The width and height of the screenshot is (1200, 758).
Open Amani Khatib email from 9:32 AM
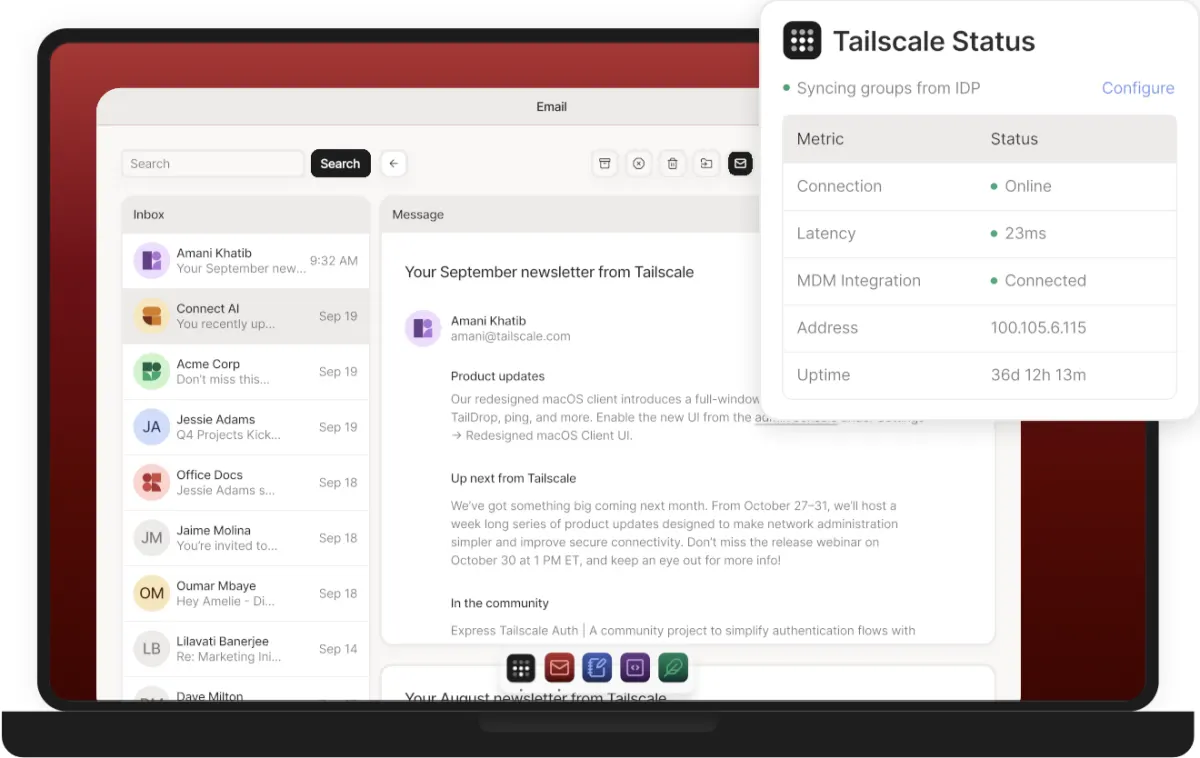tap(246, 261)
